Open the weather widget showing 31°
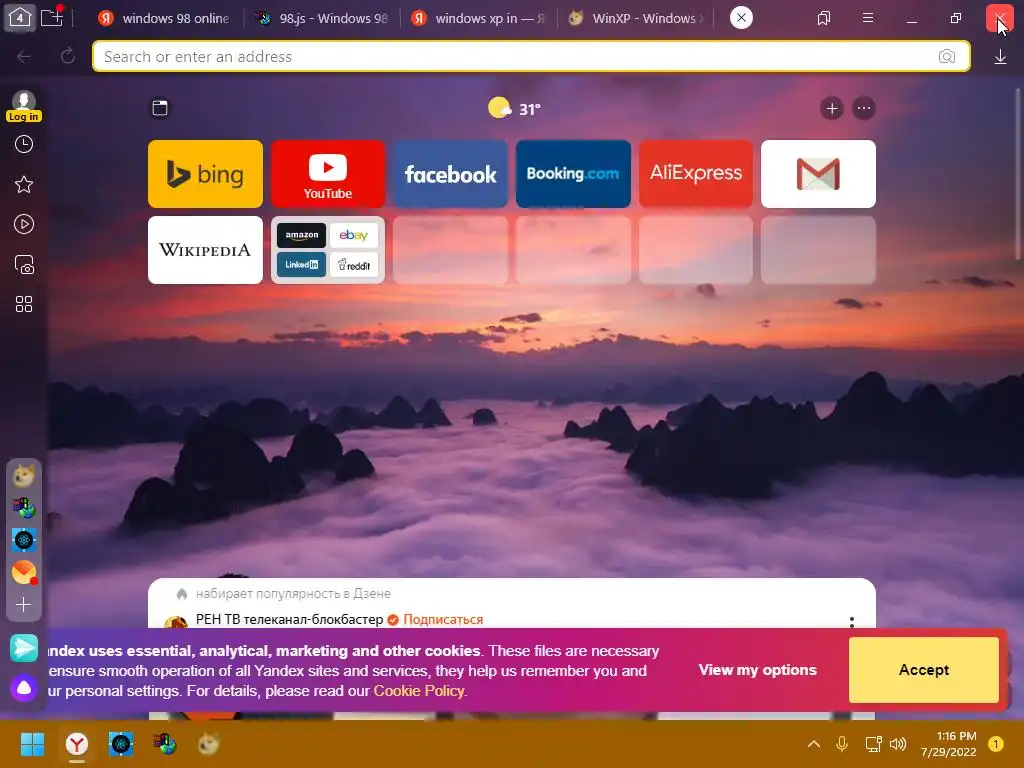Screen dimensions: 1024x768 (515, 108)
